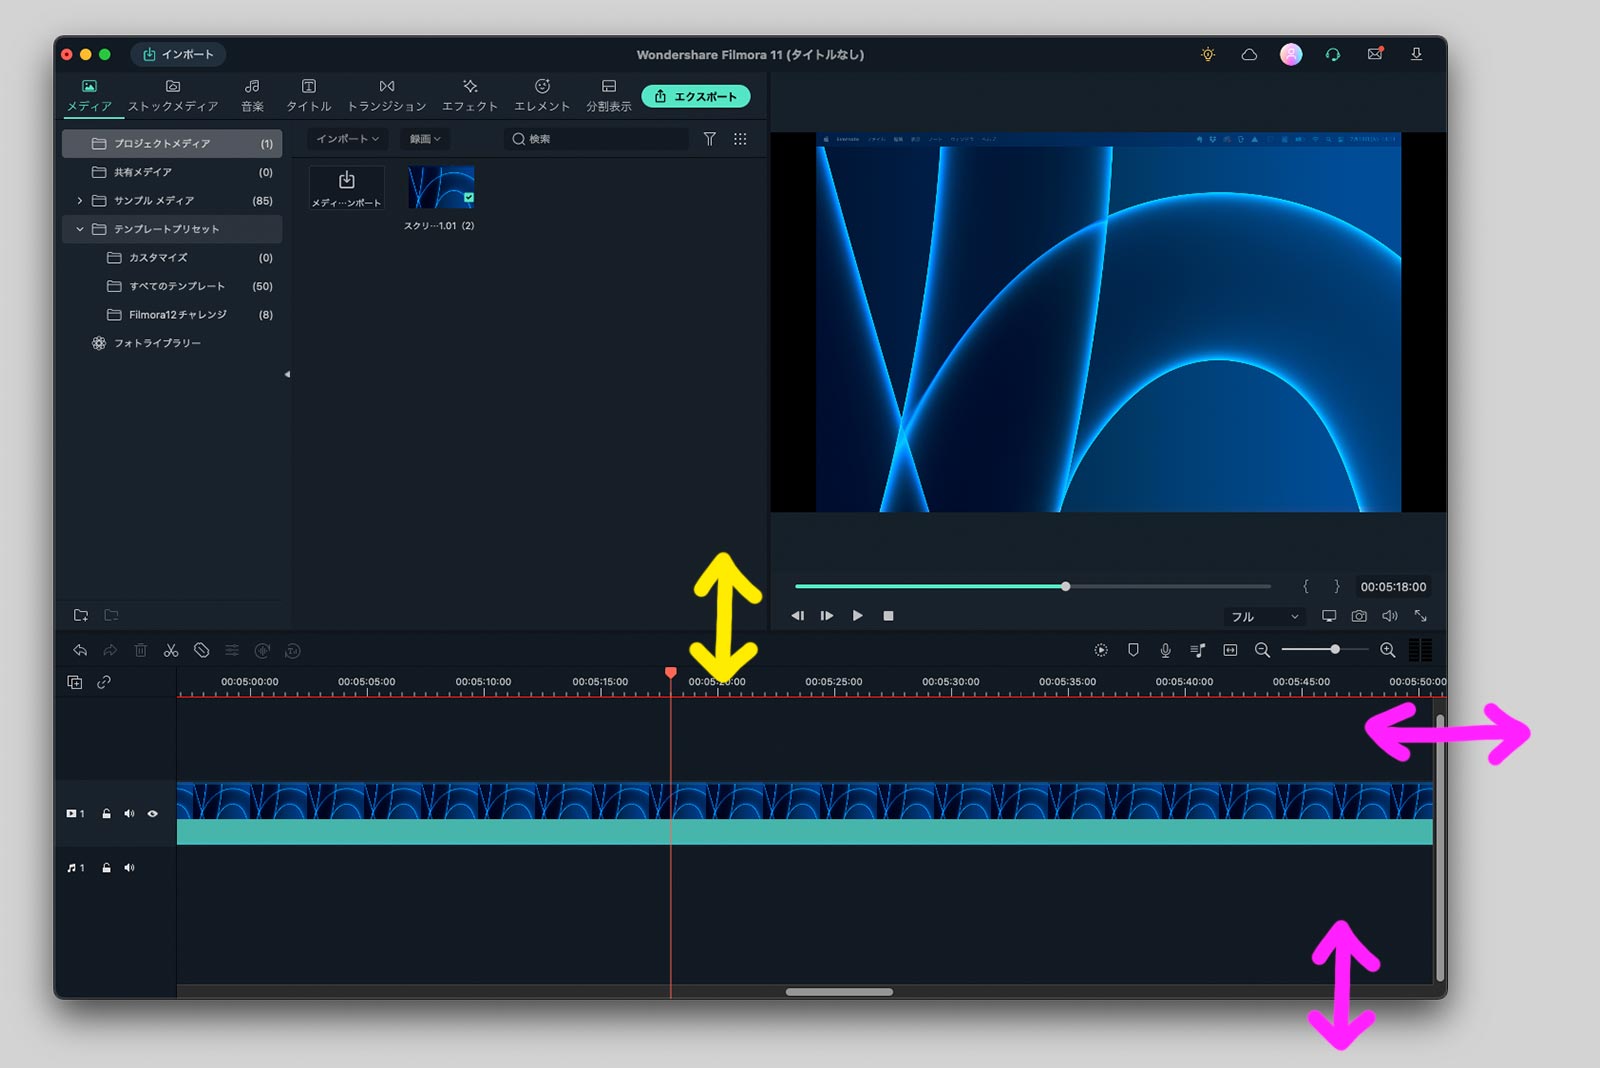Open the フル preview quality dropdown
1600x1068 pixels.
pyautogui.click(x=1264, y=617)
